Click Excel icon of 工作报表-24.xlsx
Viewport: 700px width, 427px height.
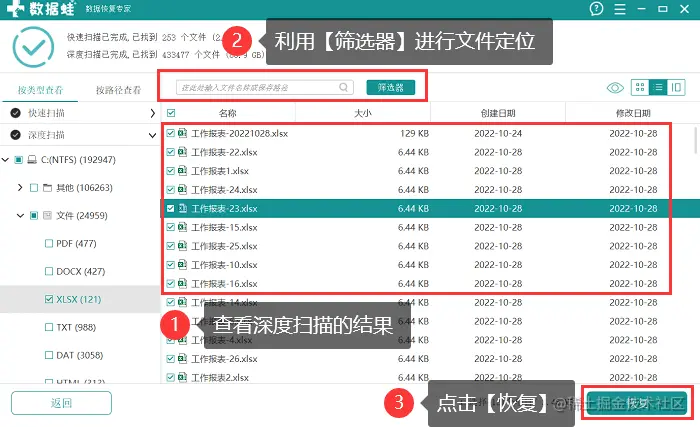[x=182, y=189]
